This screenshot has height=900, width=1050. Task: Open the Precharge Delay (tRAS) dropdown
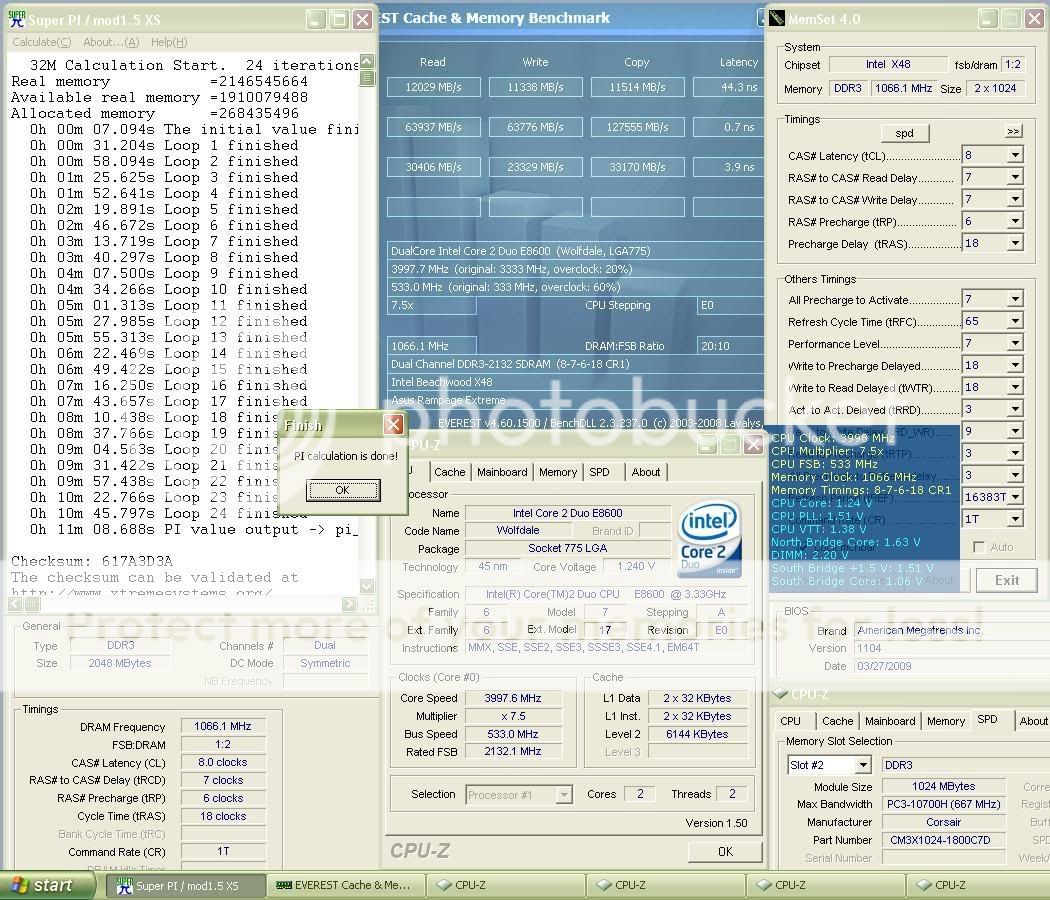[x=1015, y=243]
